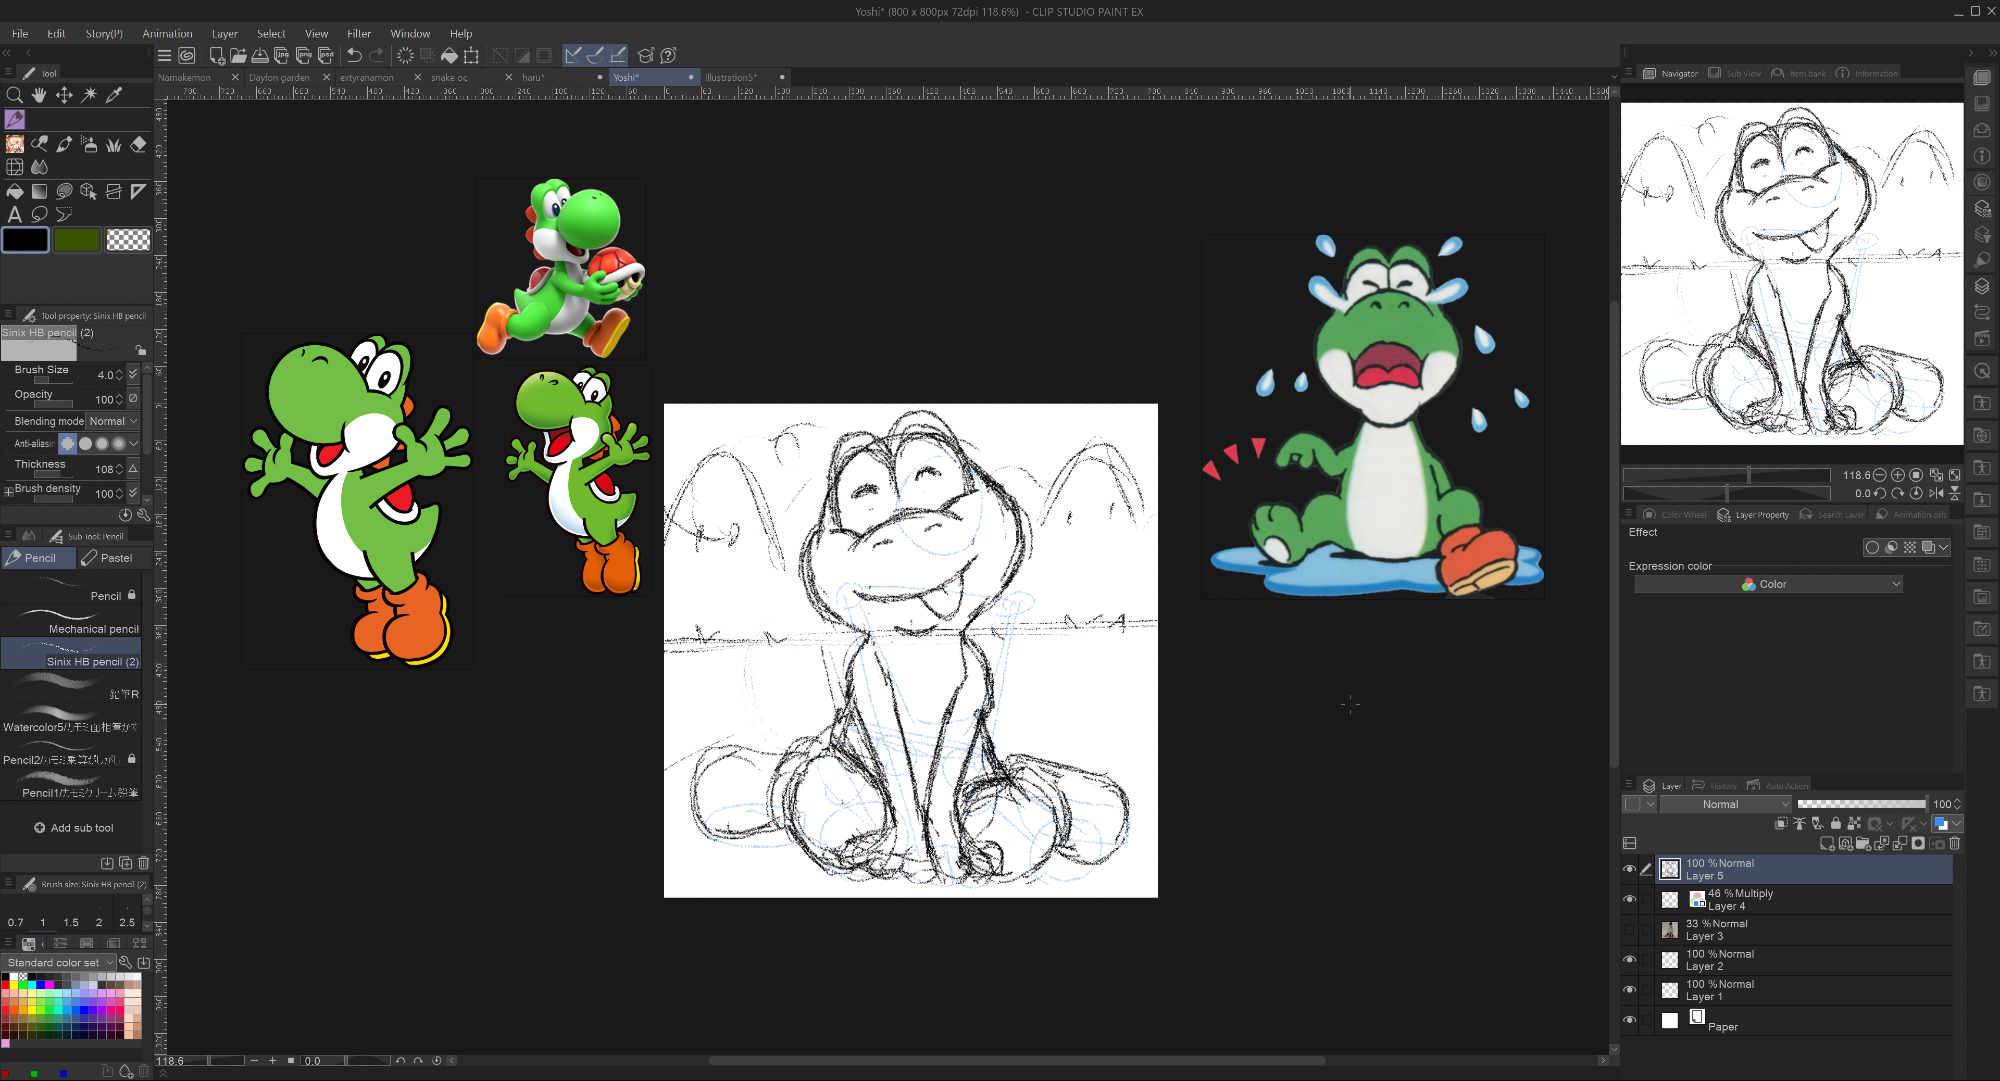Hide Layer 4 visibility eye
Viewport: 2000px width, 1081px height.
(1629, 899)
